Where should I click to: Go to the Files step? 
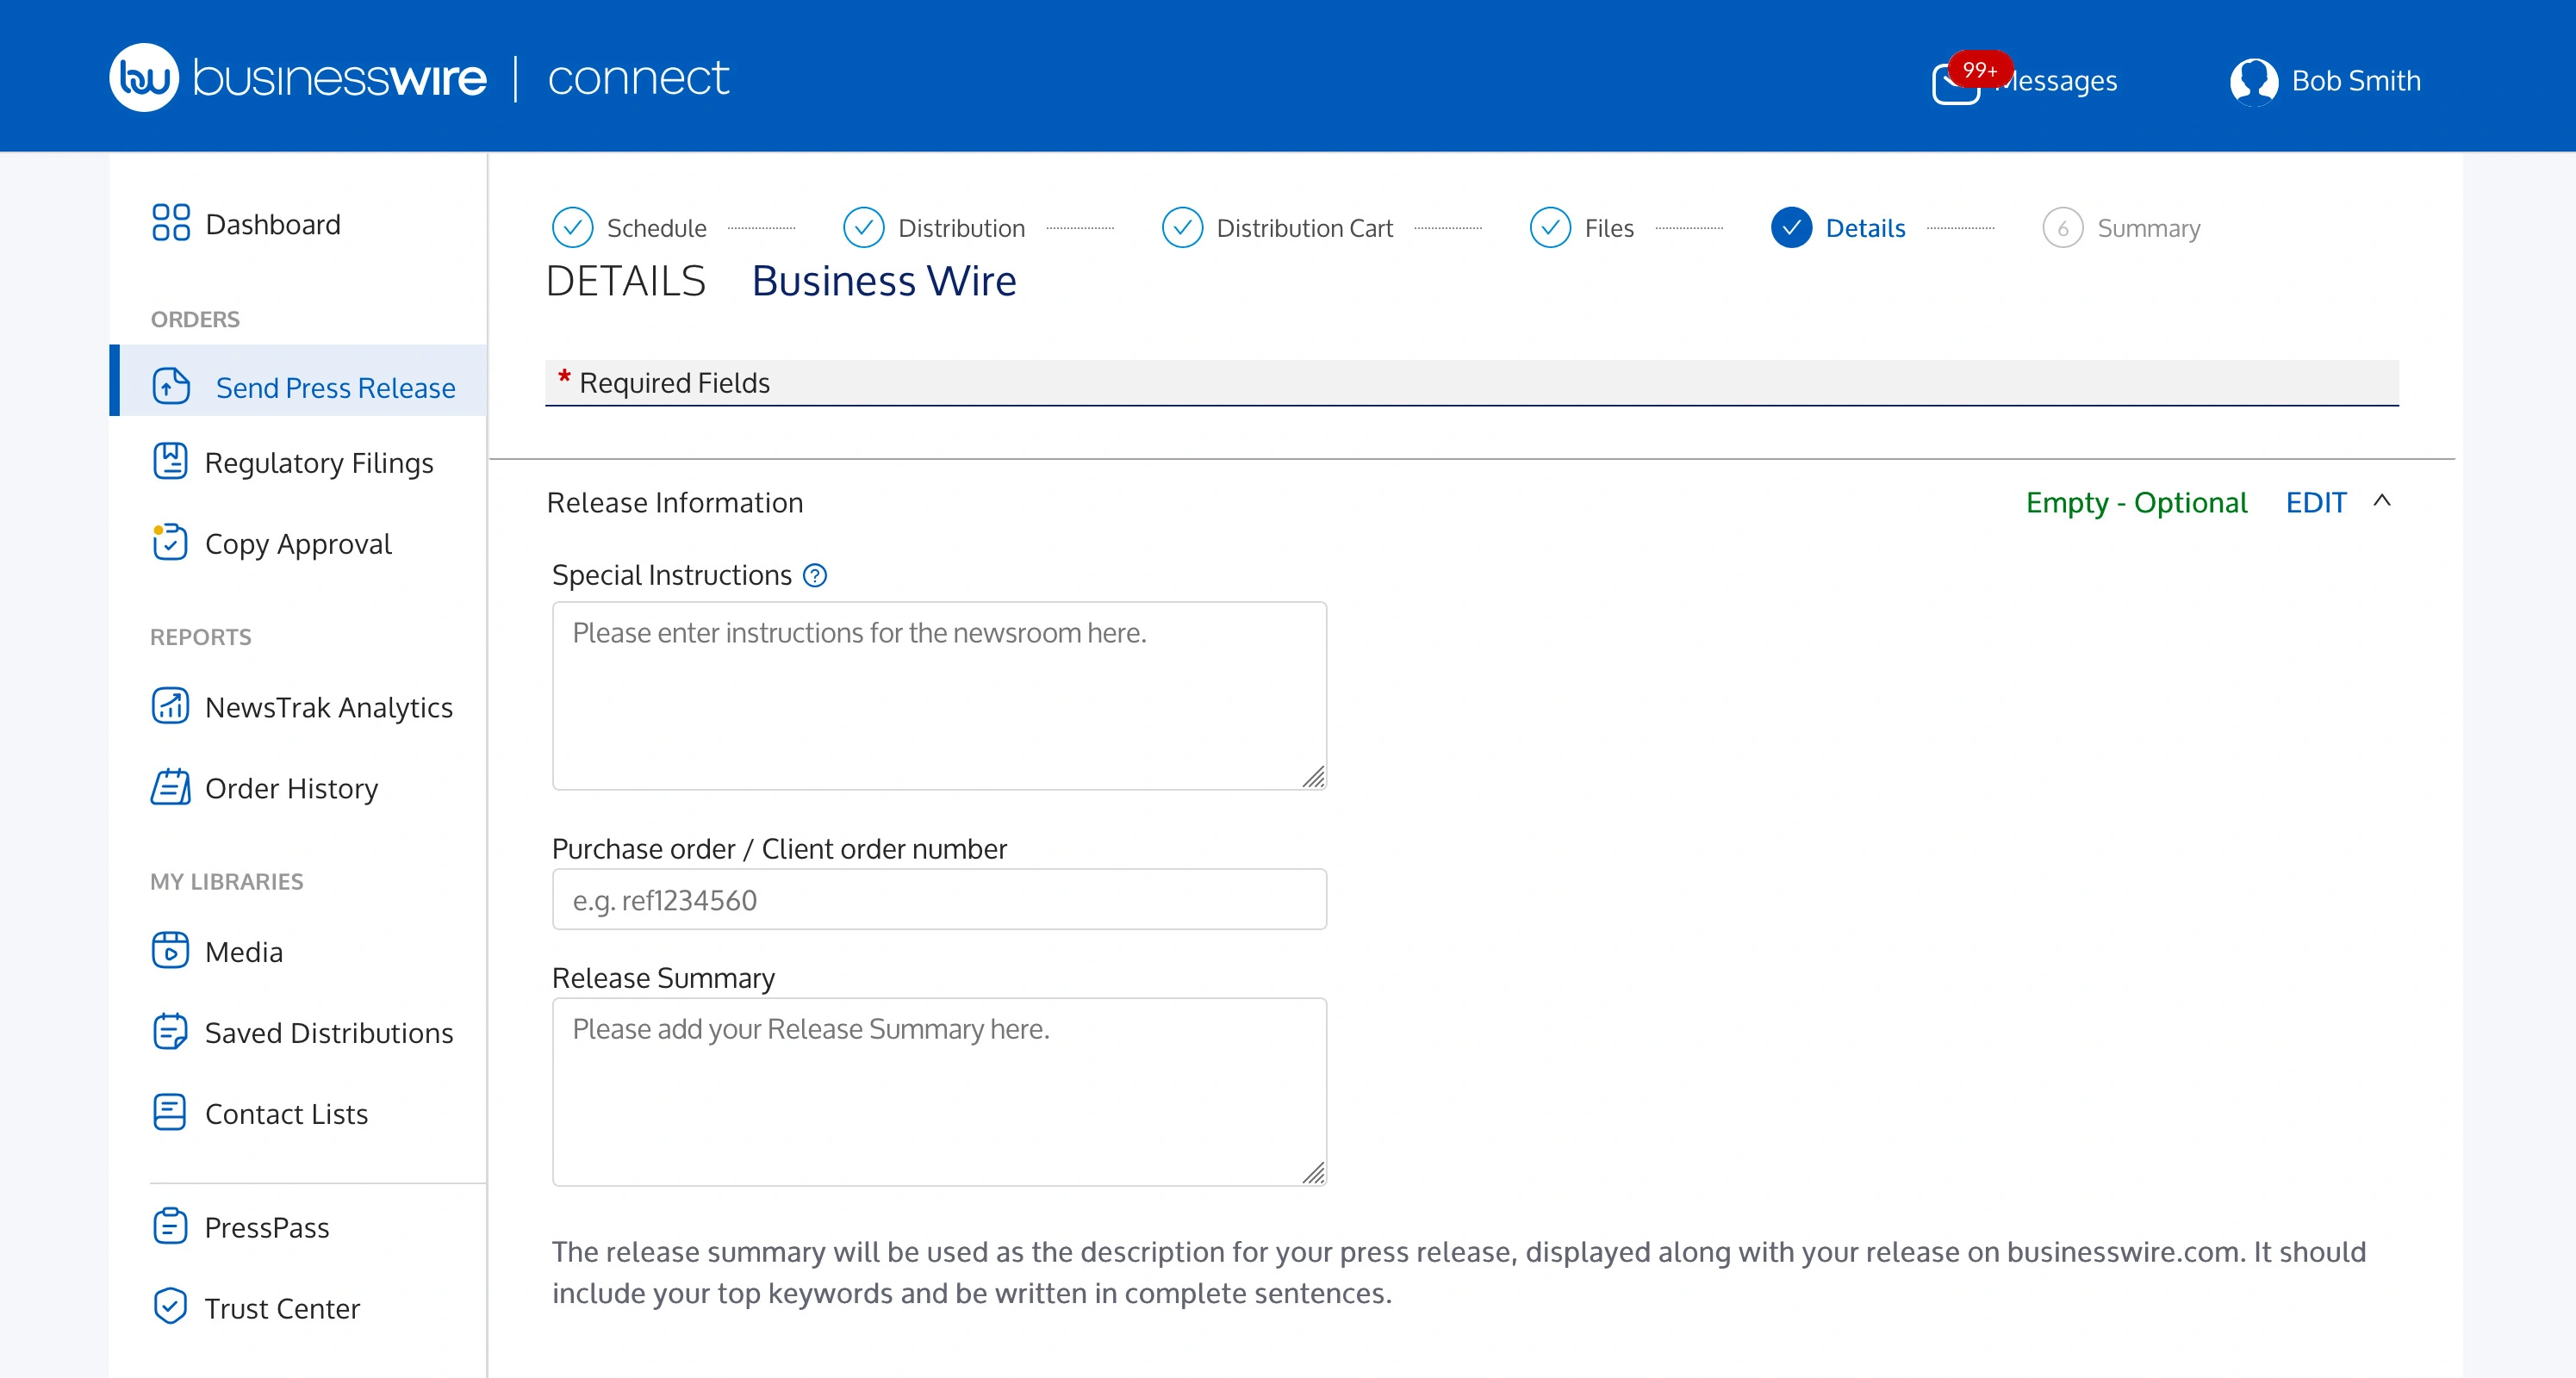point(1582,227)
